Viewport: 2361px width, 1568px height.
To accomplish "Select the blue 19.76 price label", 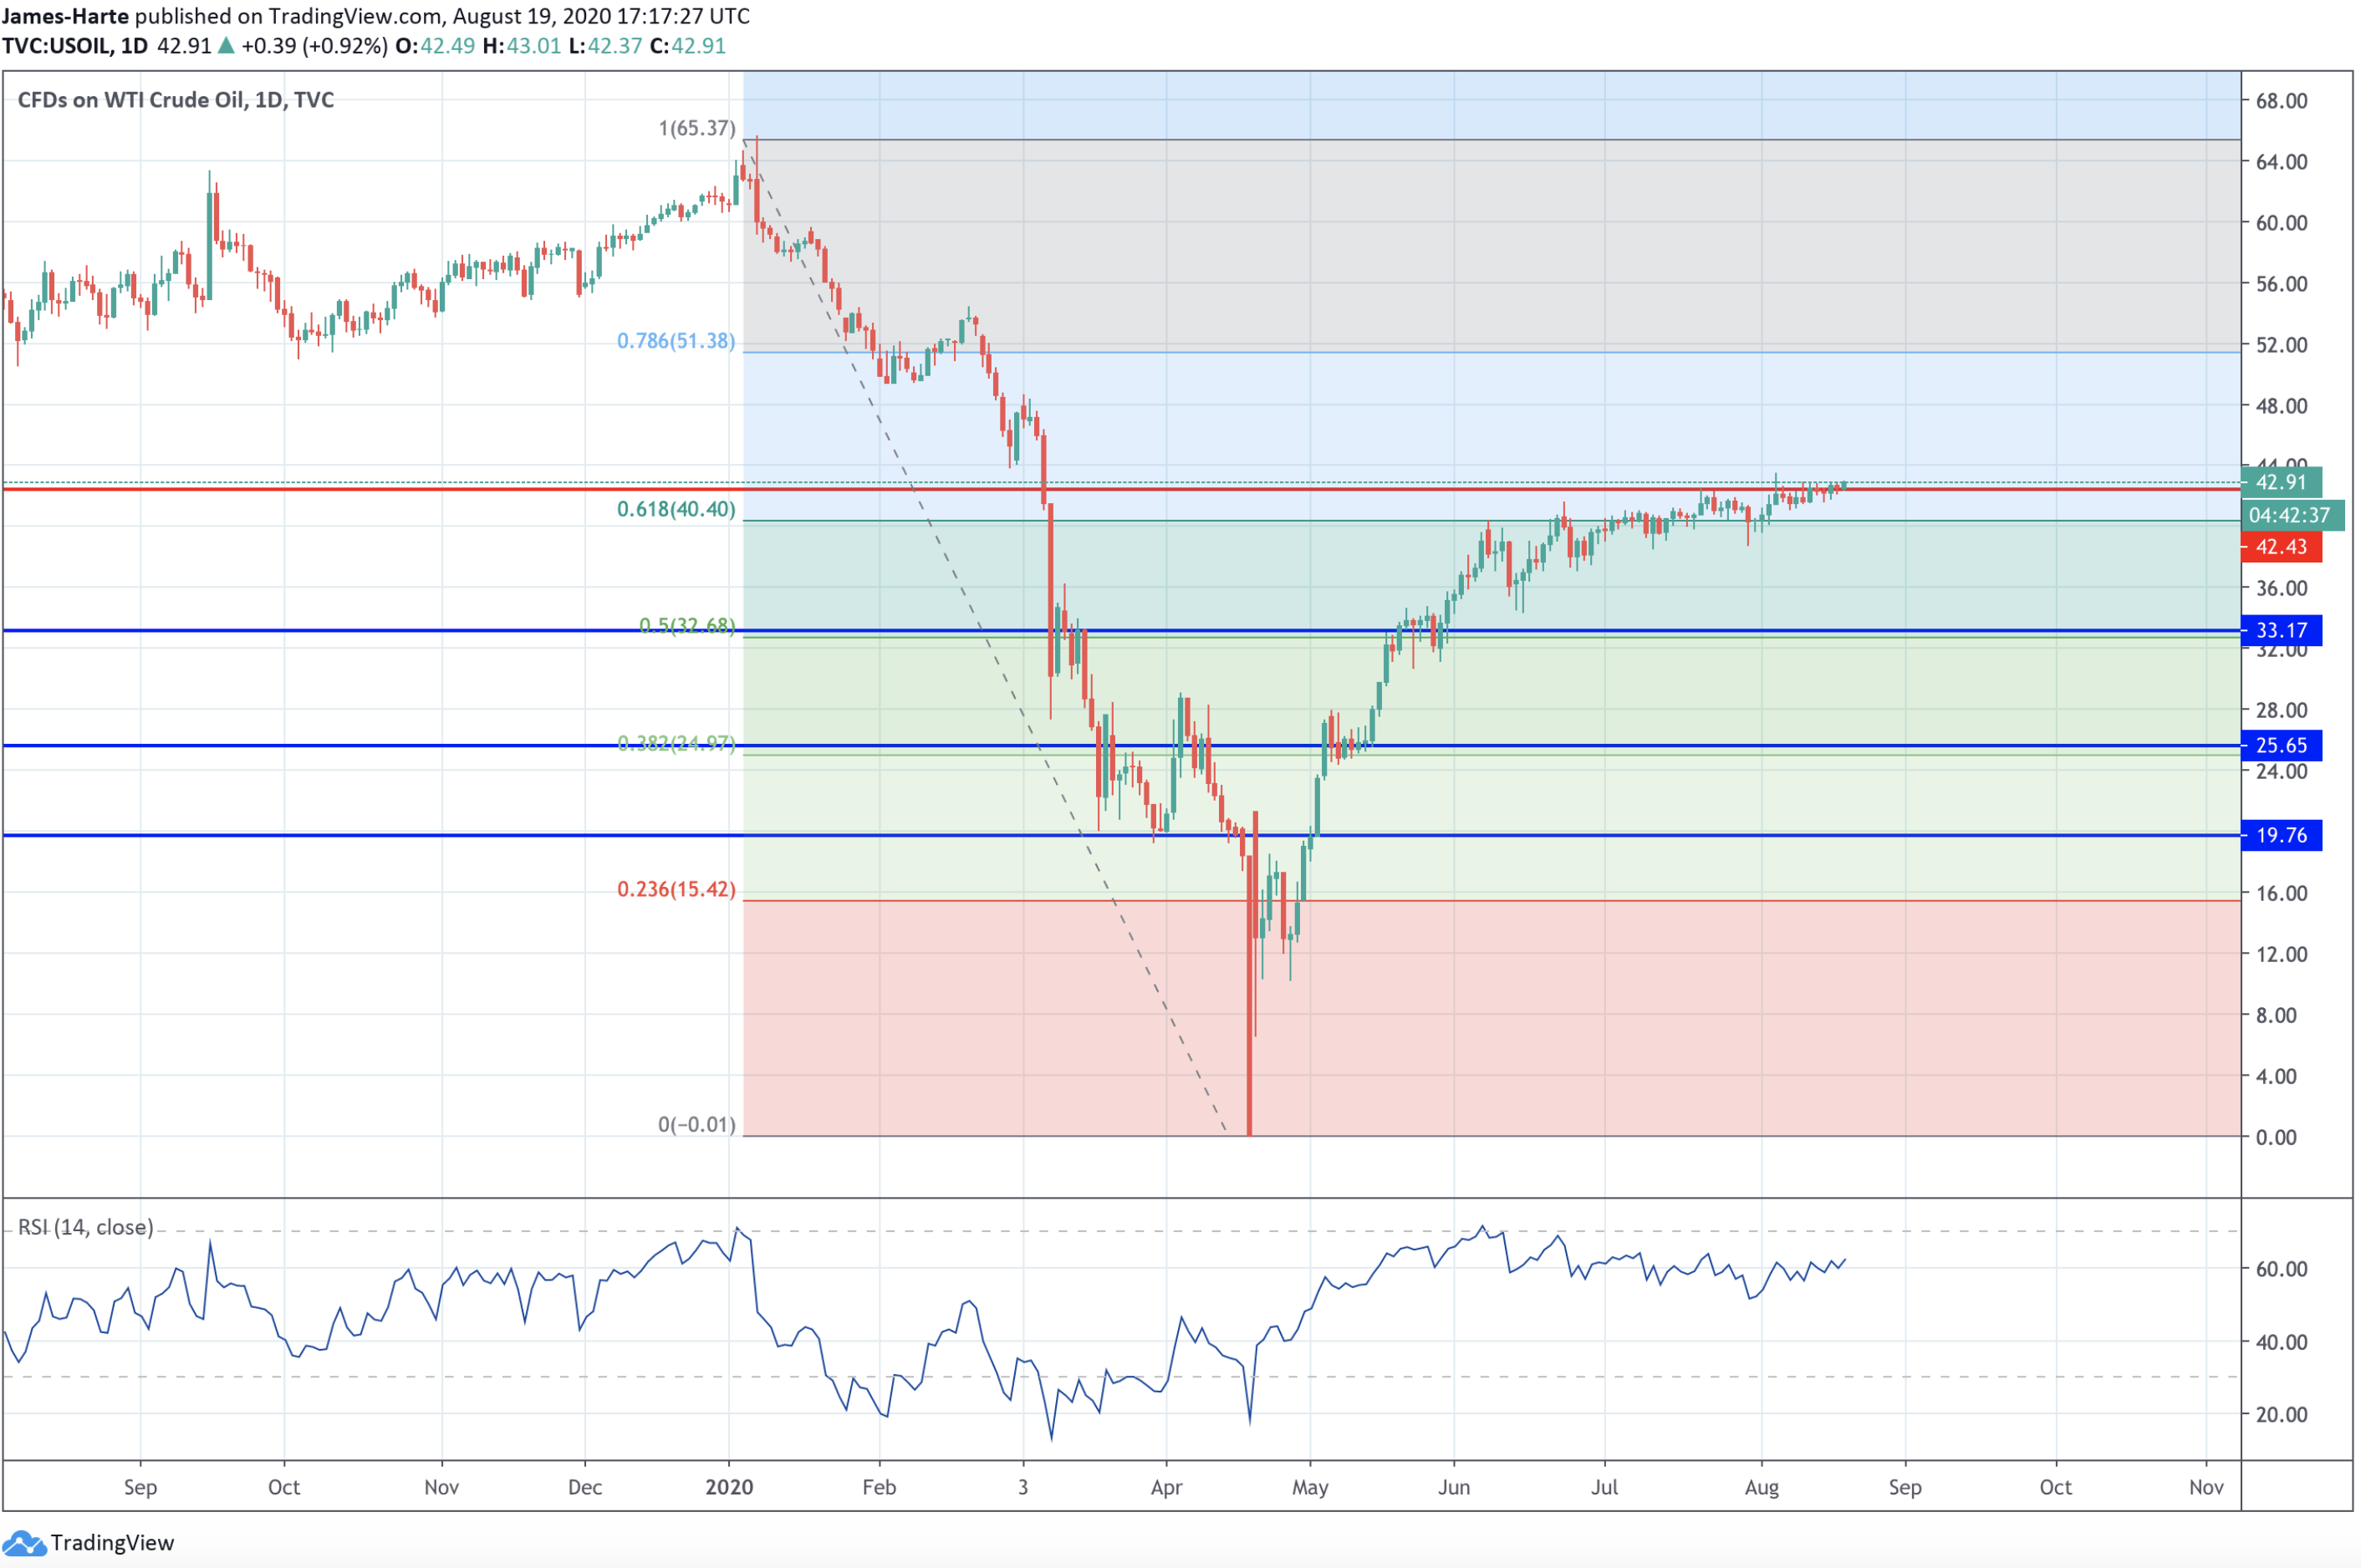I will [2281, 835].
